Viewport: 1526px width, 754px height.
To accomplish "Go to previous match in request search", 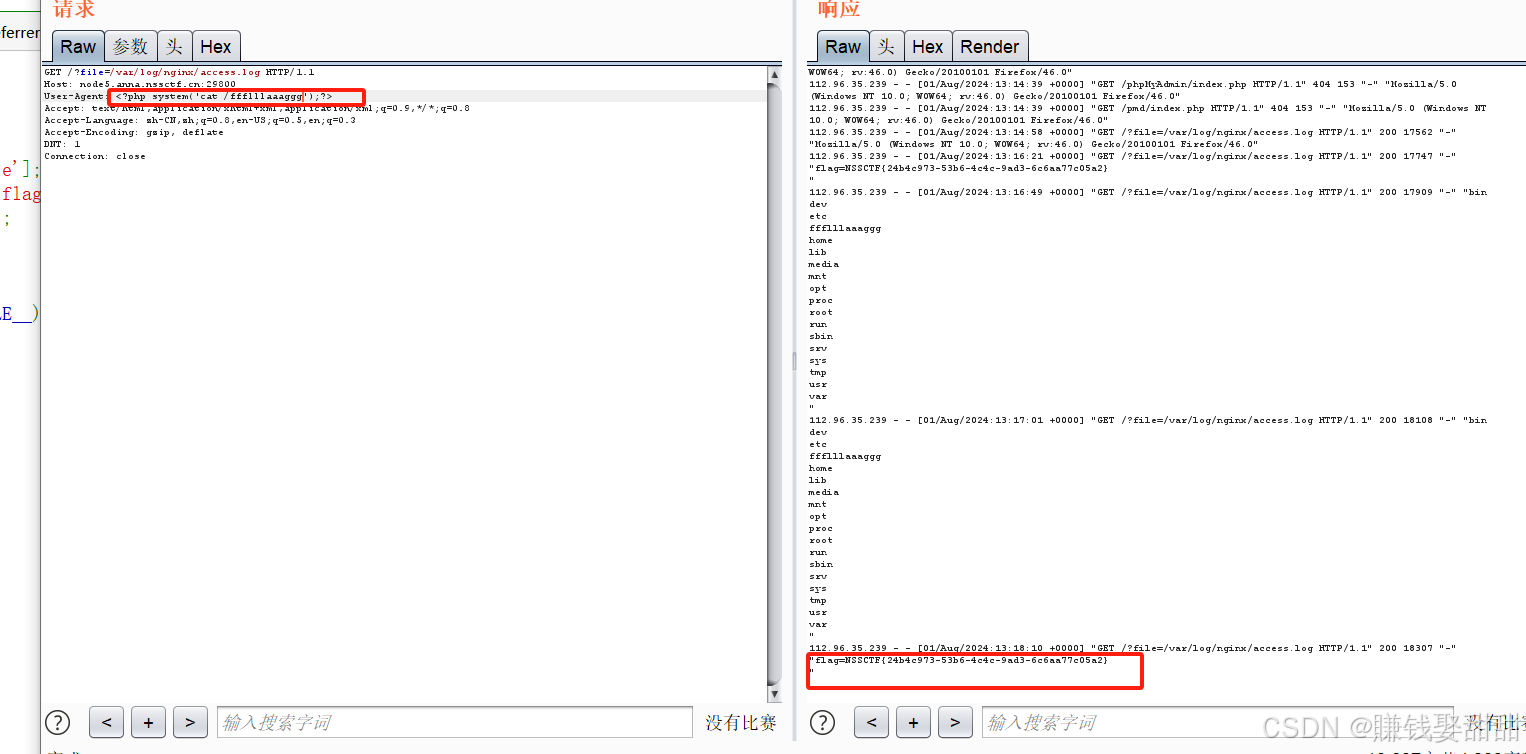I will (x=107, y=722).
